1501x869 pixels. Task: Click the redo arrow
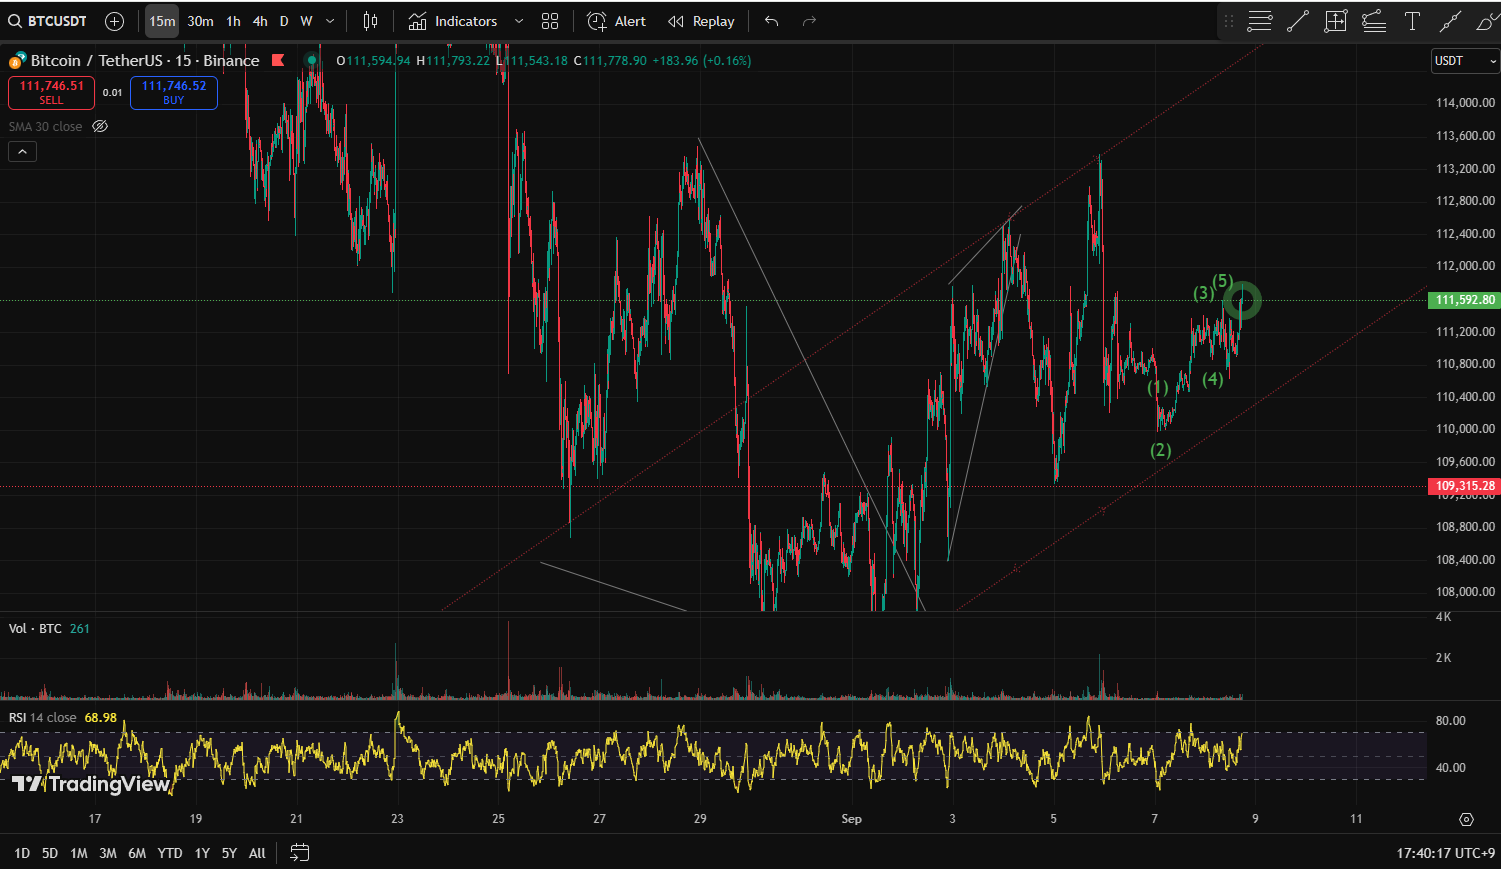pyautogui.click(x=810, y=21)
